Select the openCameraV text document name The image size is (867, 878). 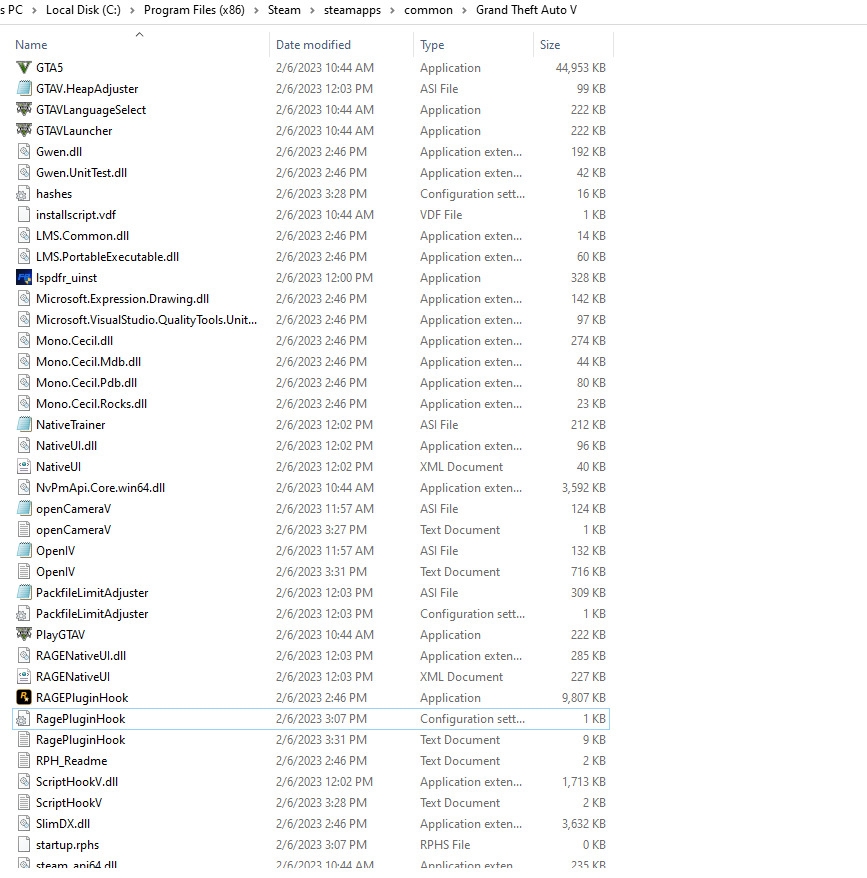73,530
